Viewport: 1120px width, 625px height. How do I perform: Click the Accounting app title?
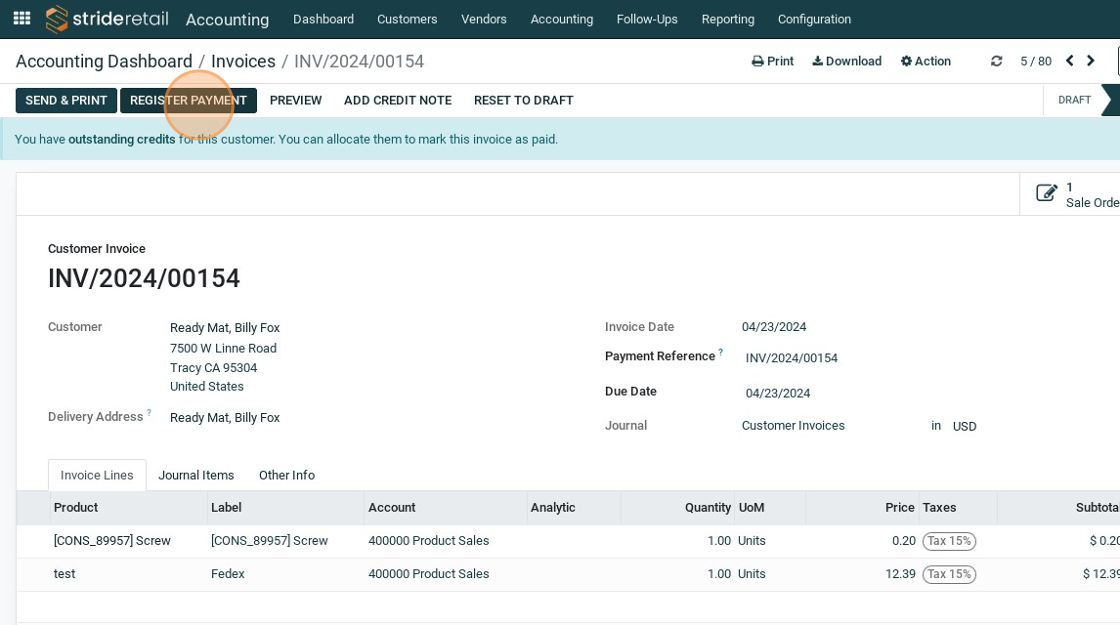pyautogui.click(x=227, y=19)
